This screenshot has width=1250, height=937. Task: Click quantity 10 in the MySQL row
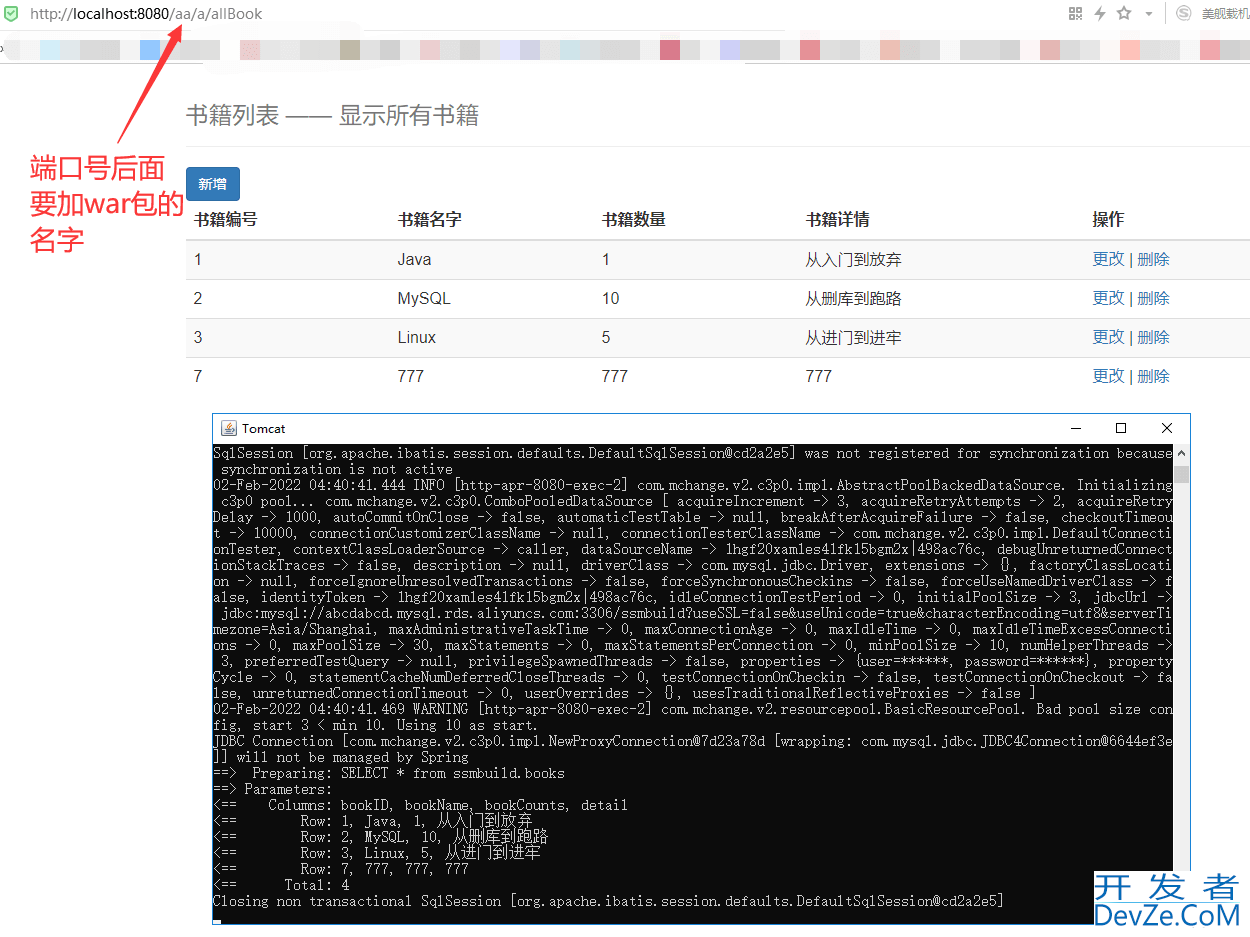coord(611,298)
